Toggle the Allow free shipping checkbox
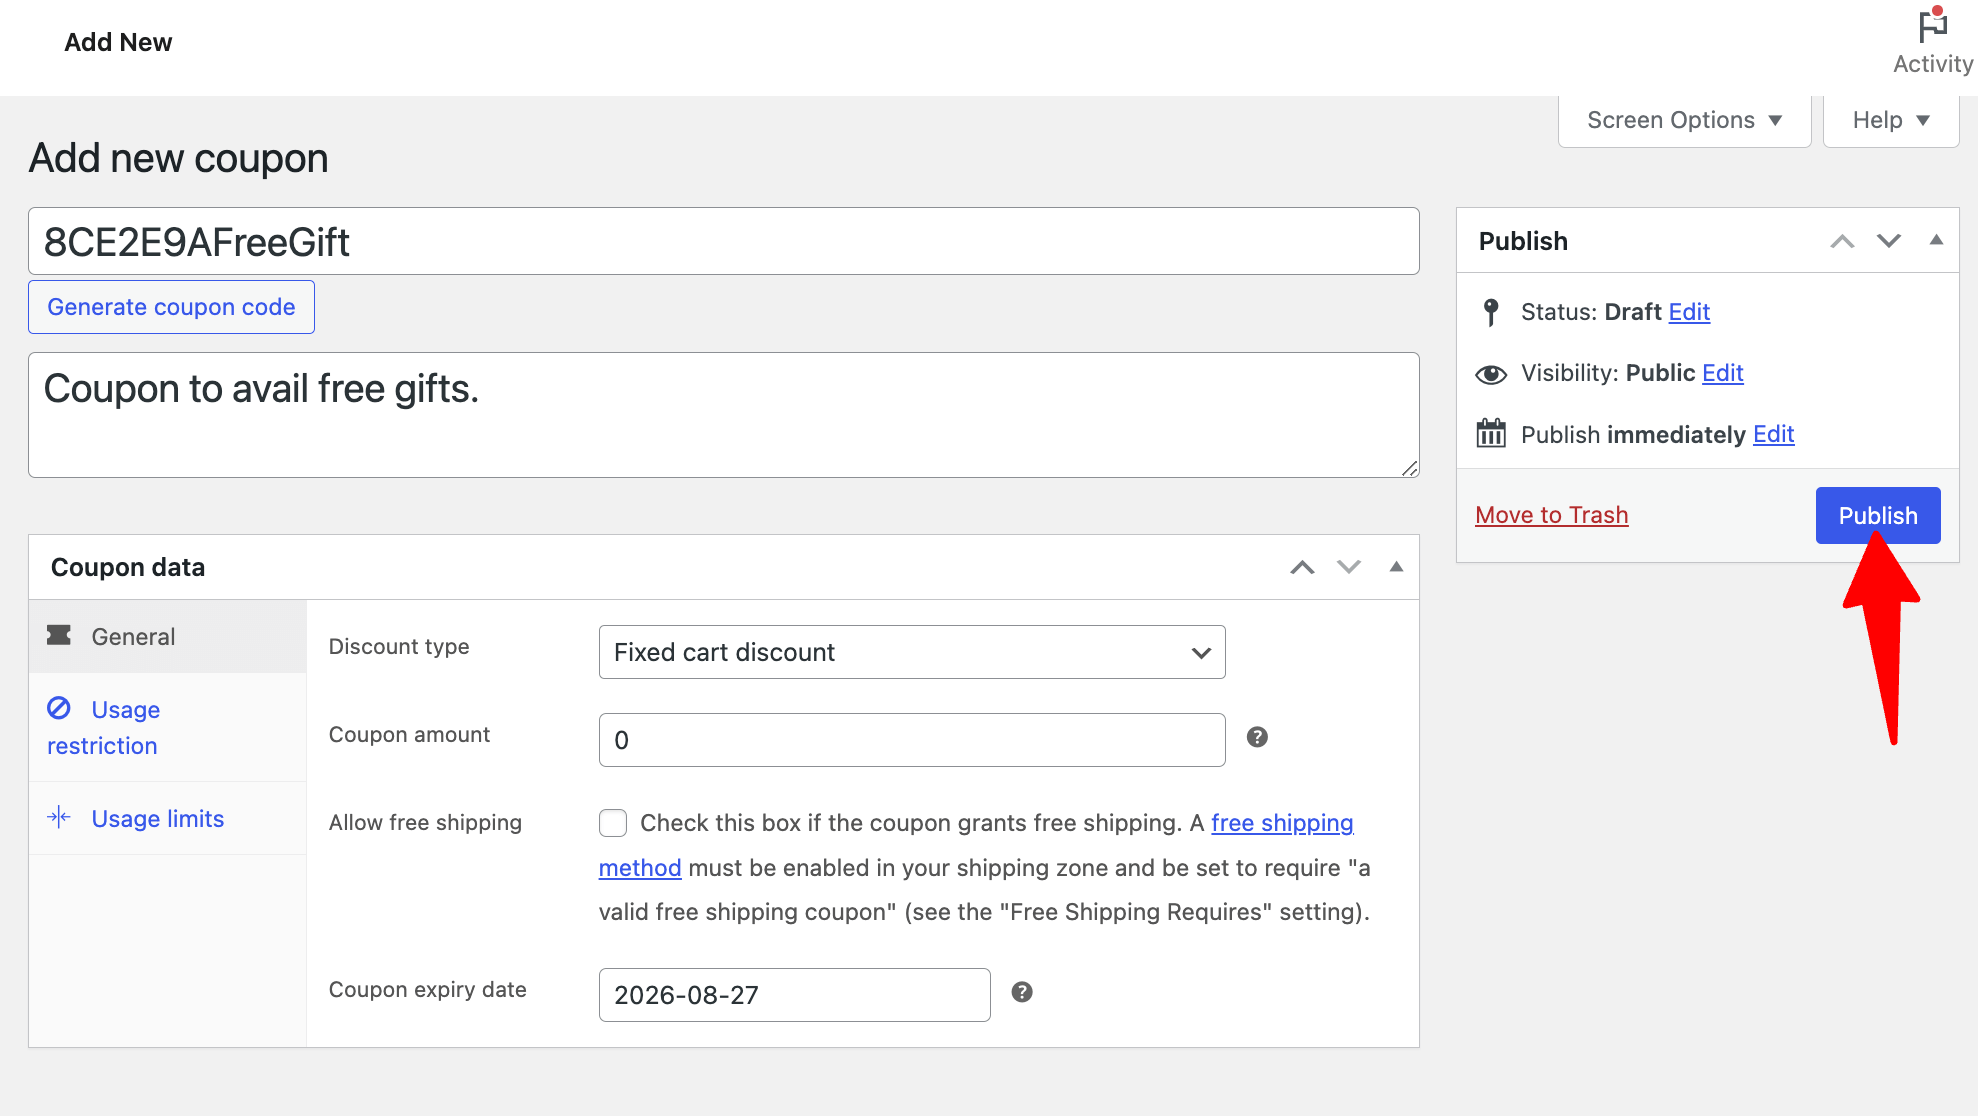Image resolution: width=1978 pixels, height=1116 pixels. [613, 822]
